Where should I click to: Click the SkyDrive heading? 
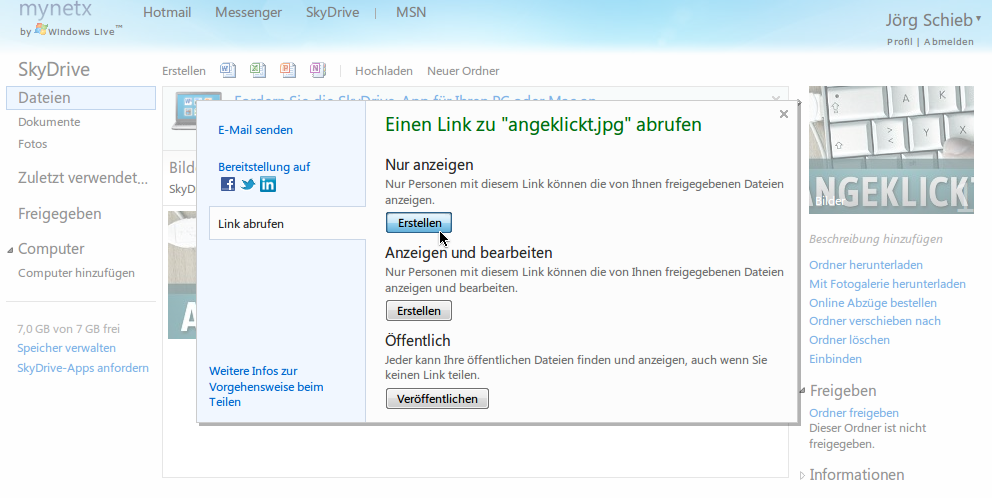(54, 70)
